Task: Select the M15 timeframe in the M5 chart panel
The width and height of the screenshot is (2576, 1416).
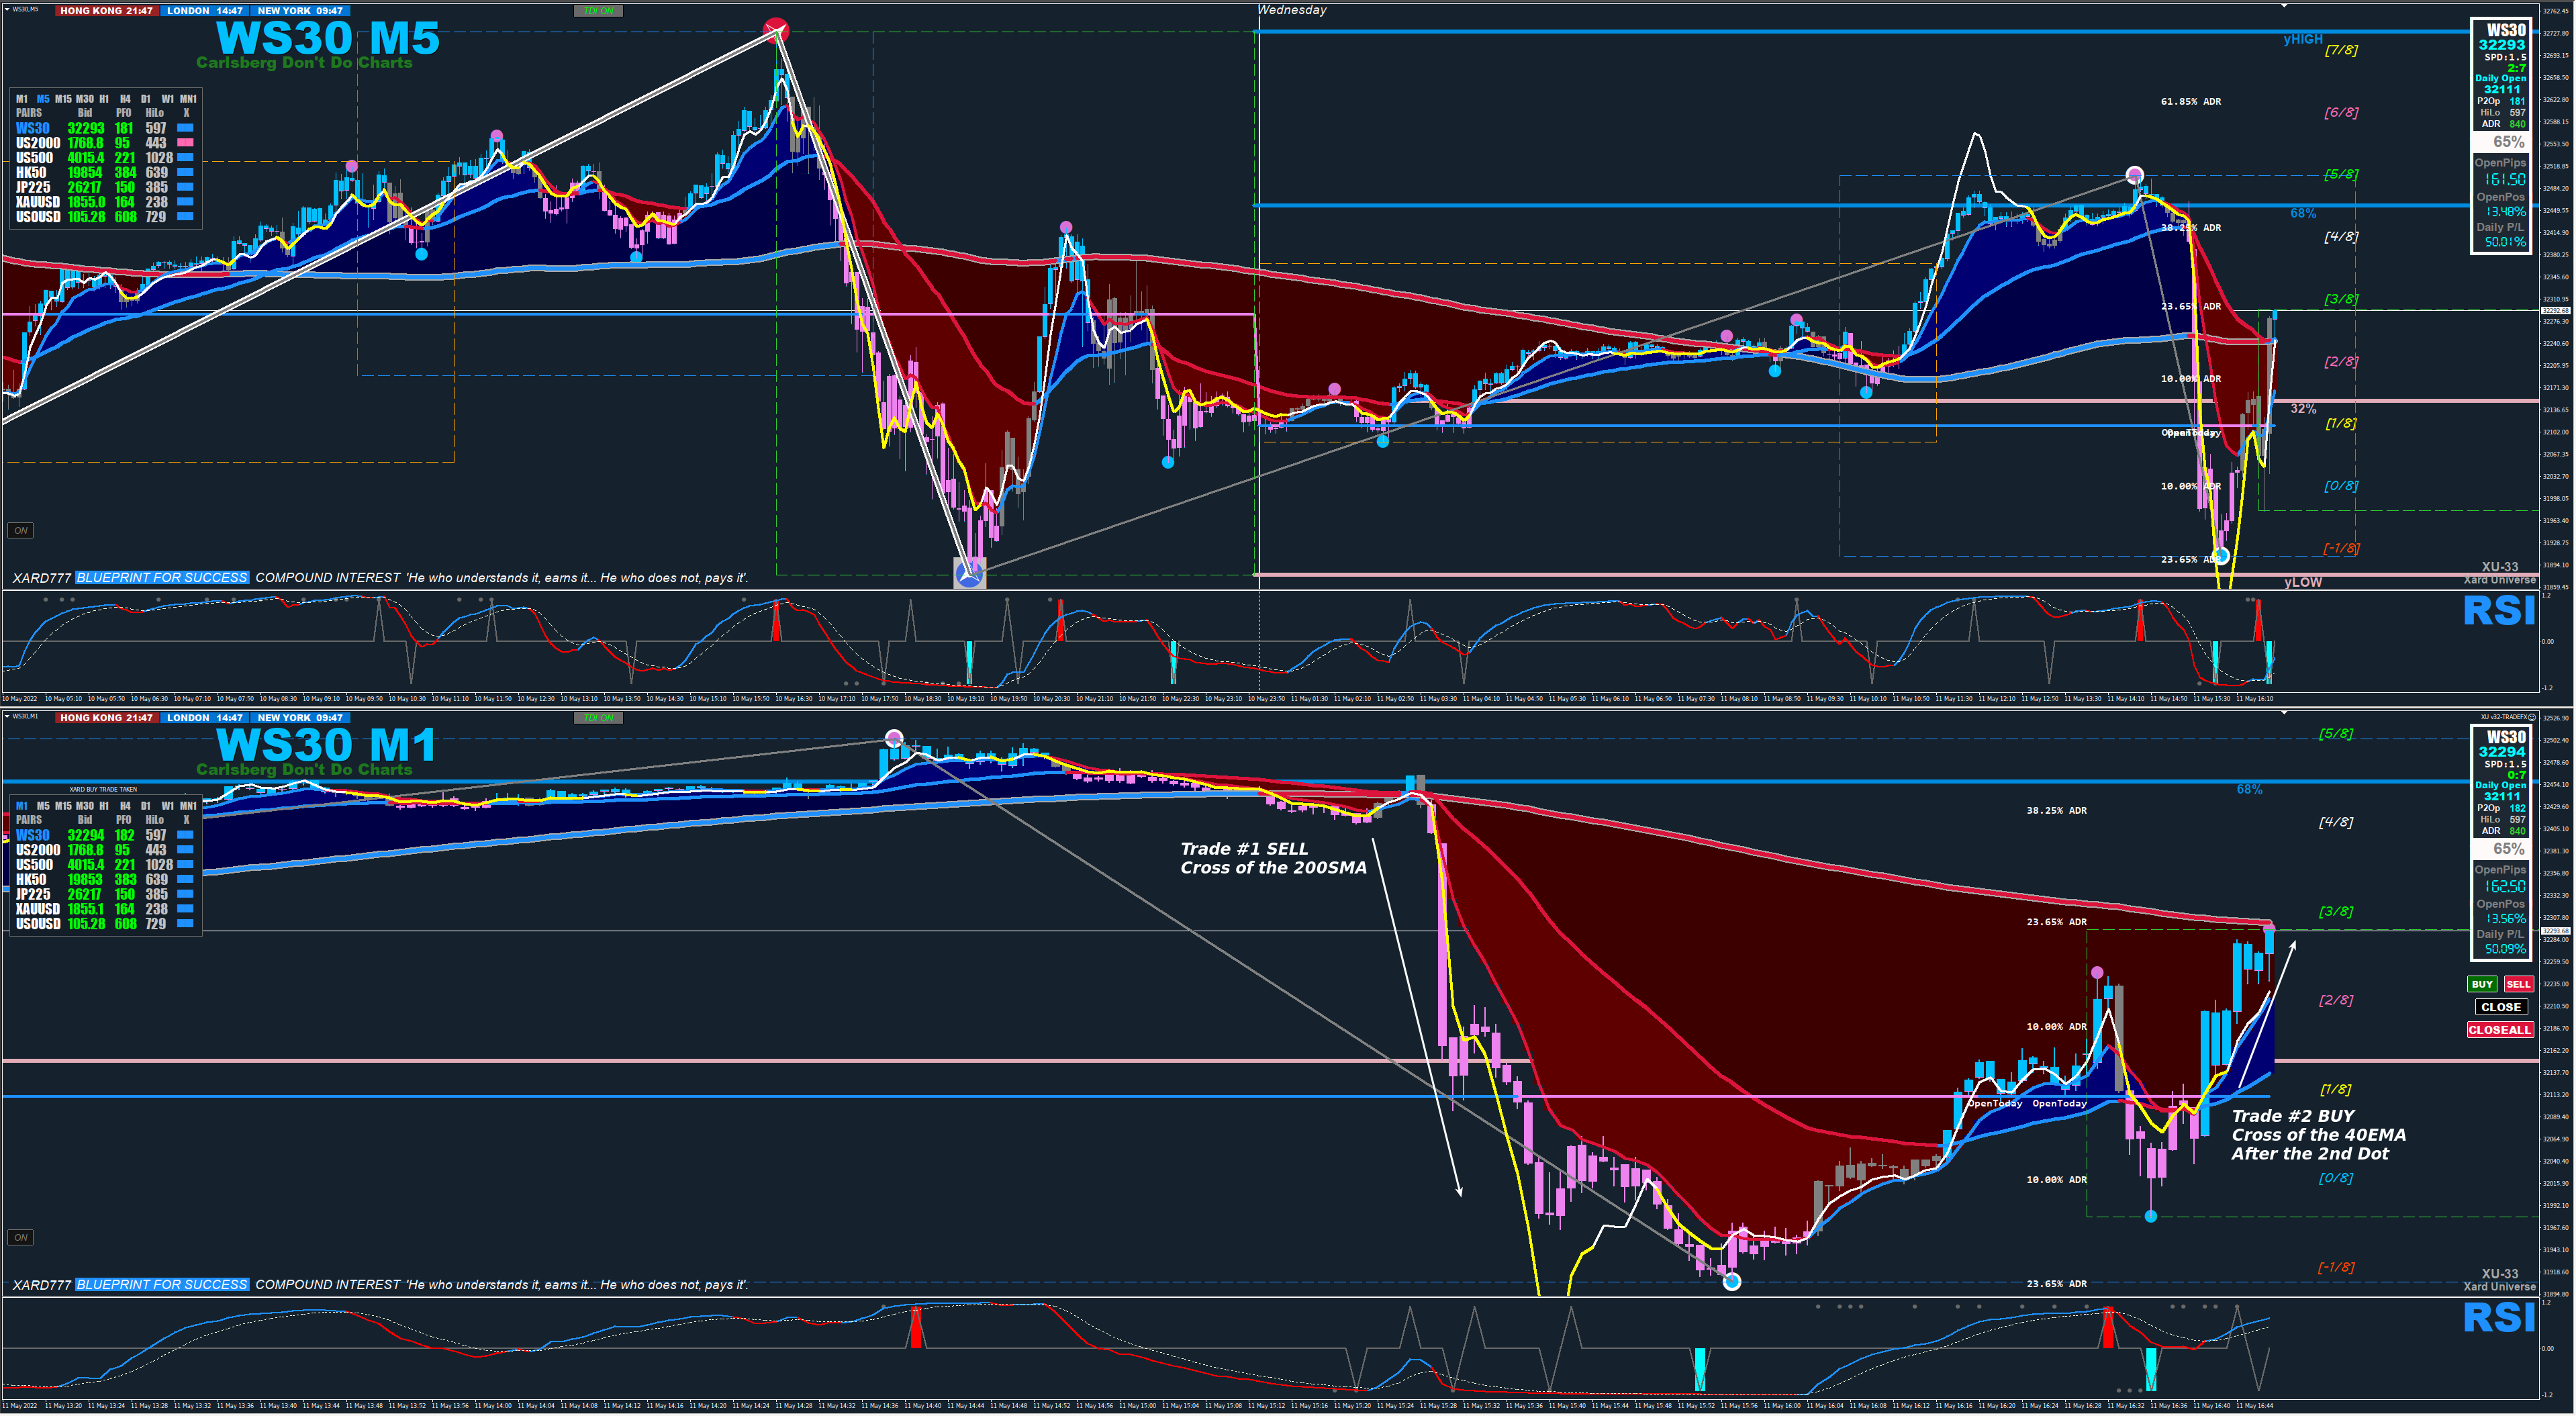Action: (63, 99)
